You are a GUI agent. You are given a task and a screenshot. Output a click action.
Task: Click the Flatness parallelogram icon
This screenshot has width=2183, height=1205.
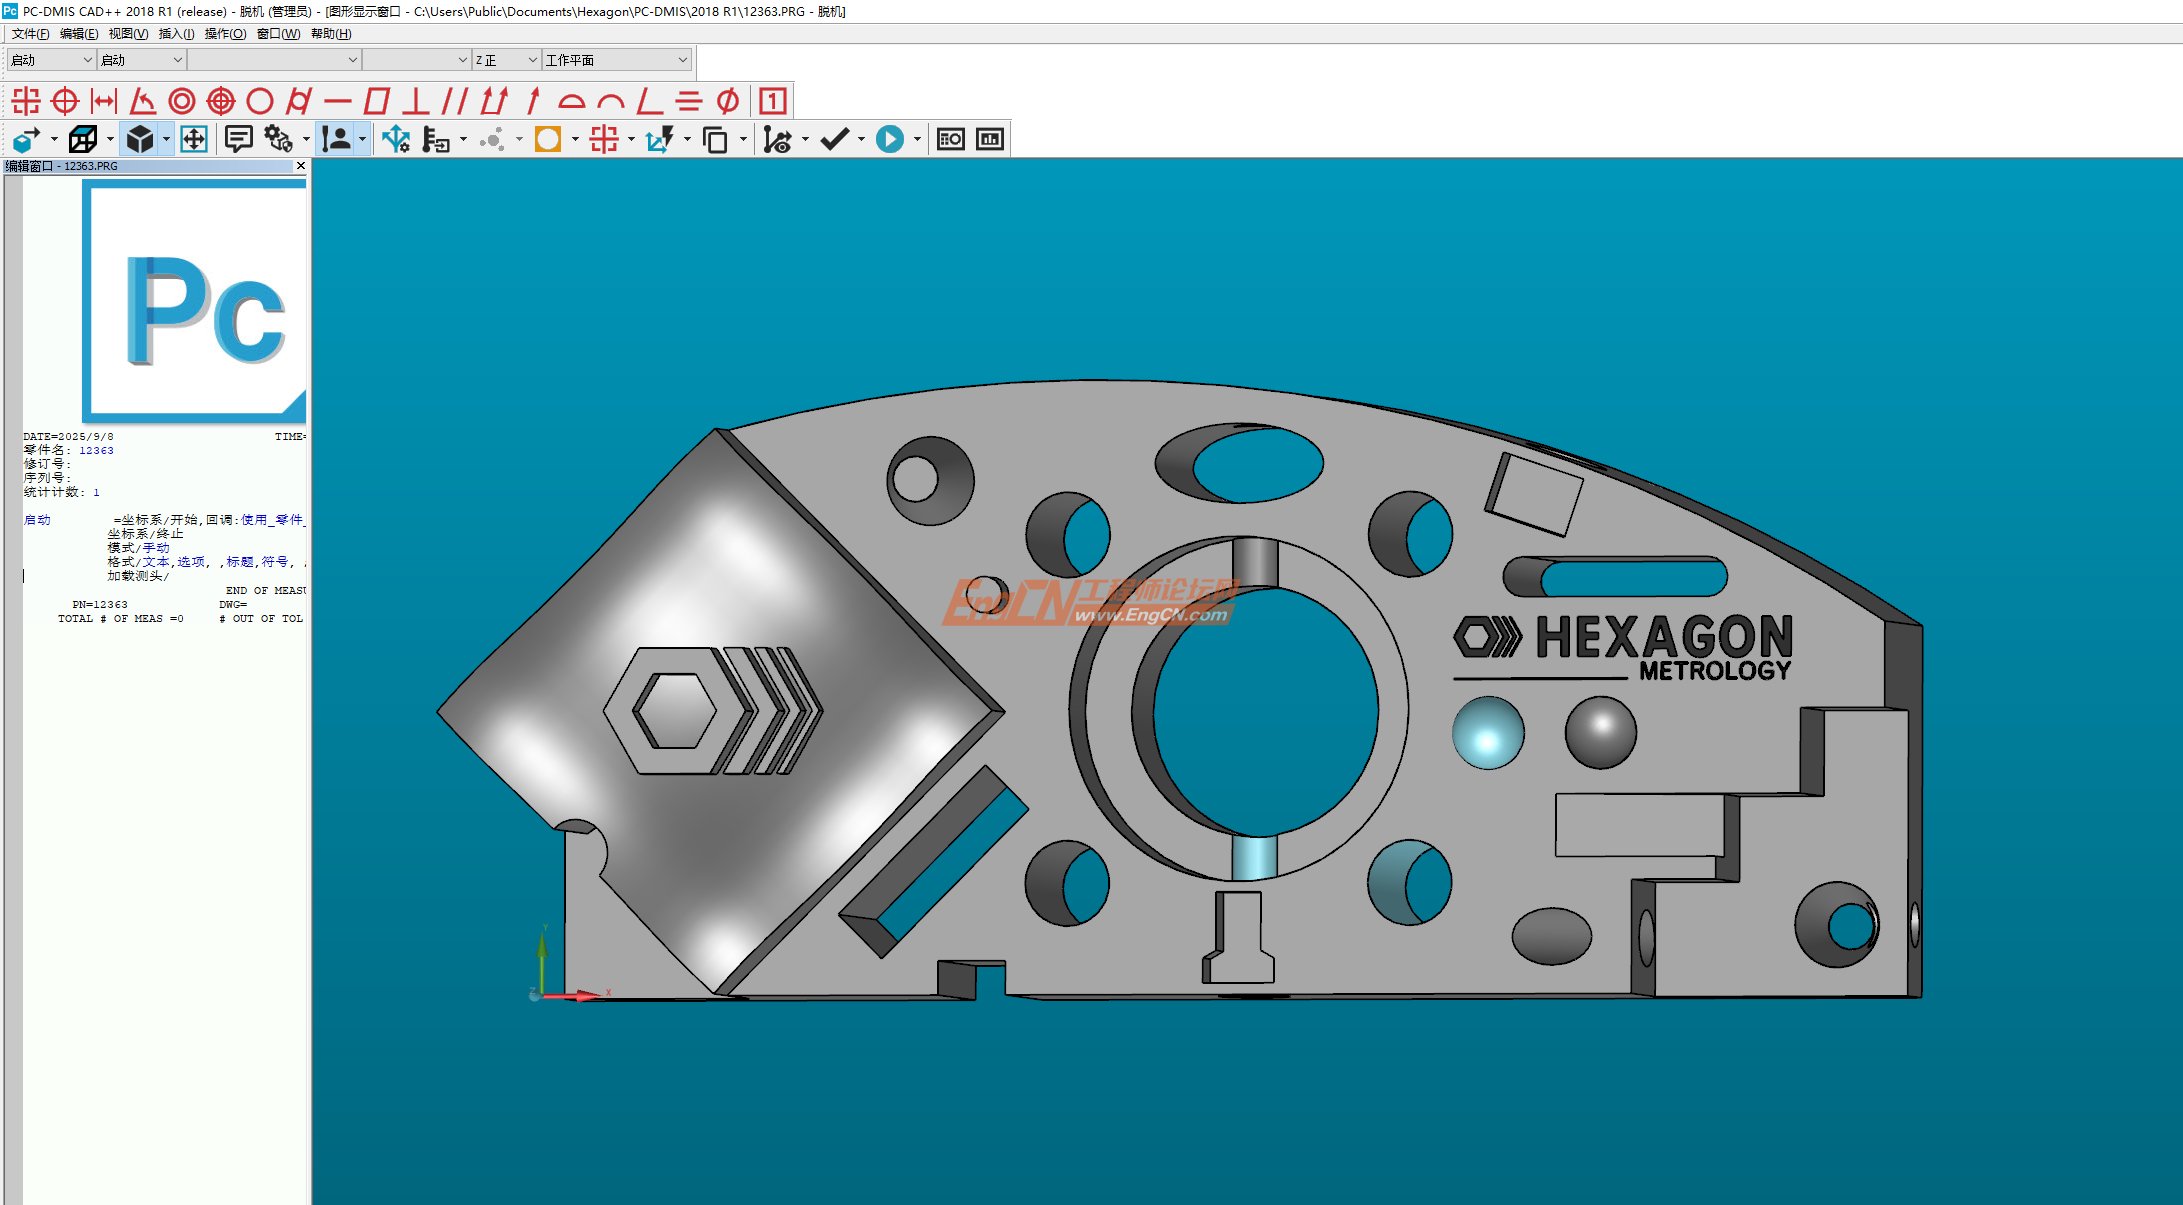pyautogui.click(x=377, y=101)
